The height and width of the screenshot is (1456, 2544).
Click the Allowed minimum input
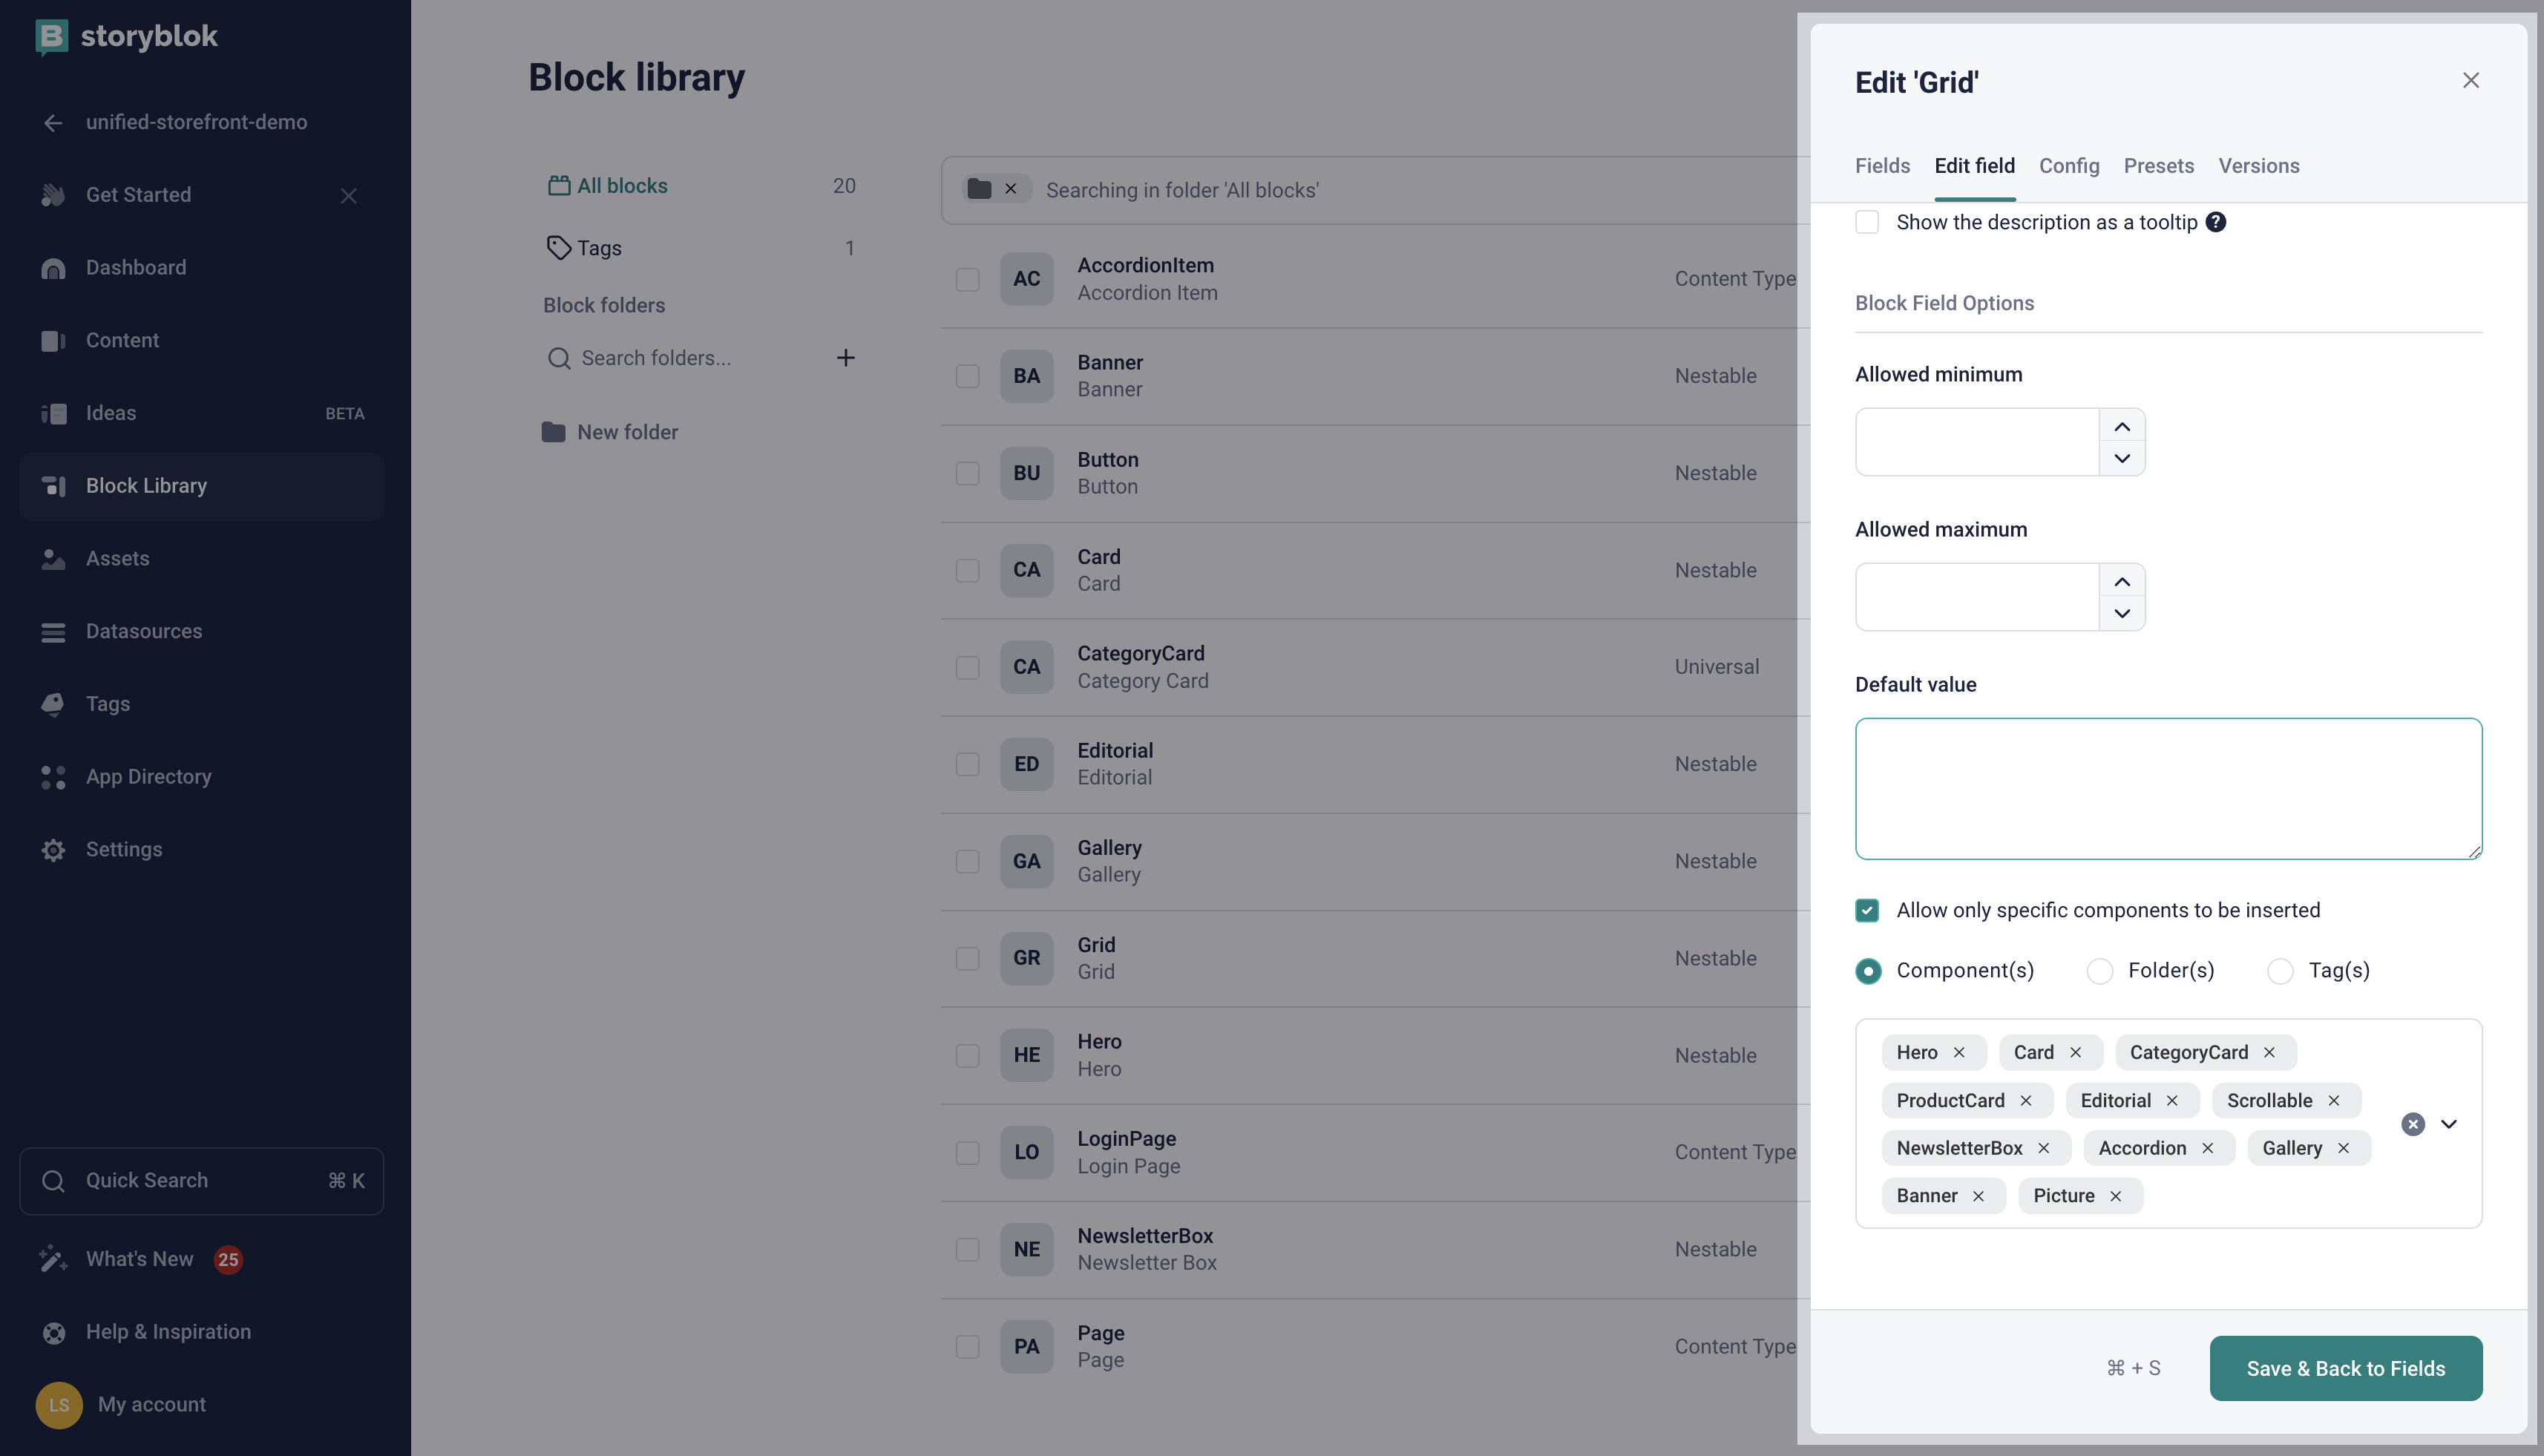[1977, 442]
